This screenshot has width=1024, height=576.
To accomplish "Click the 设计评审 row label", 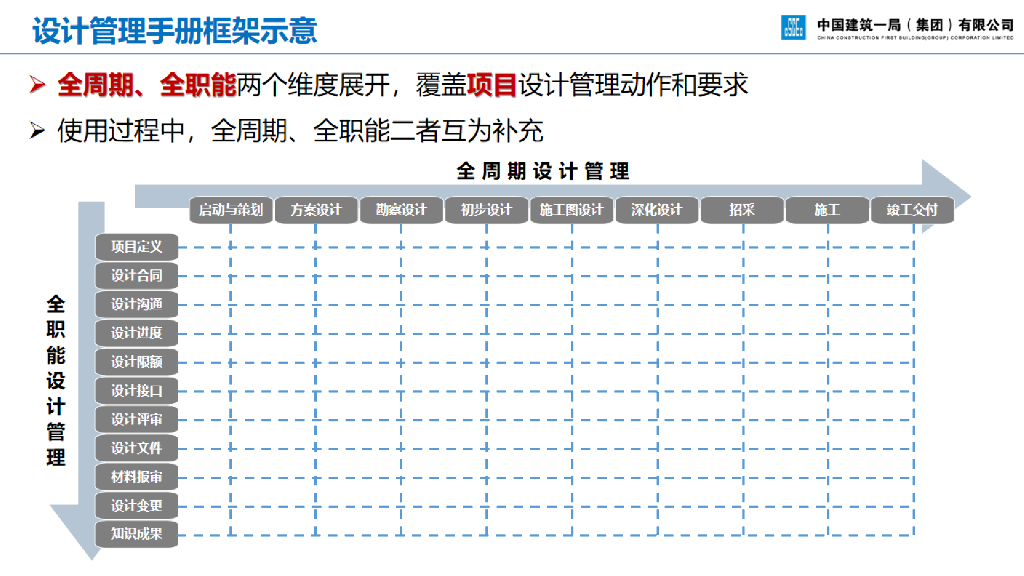I will (x=136, y=419).
